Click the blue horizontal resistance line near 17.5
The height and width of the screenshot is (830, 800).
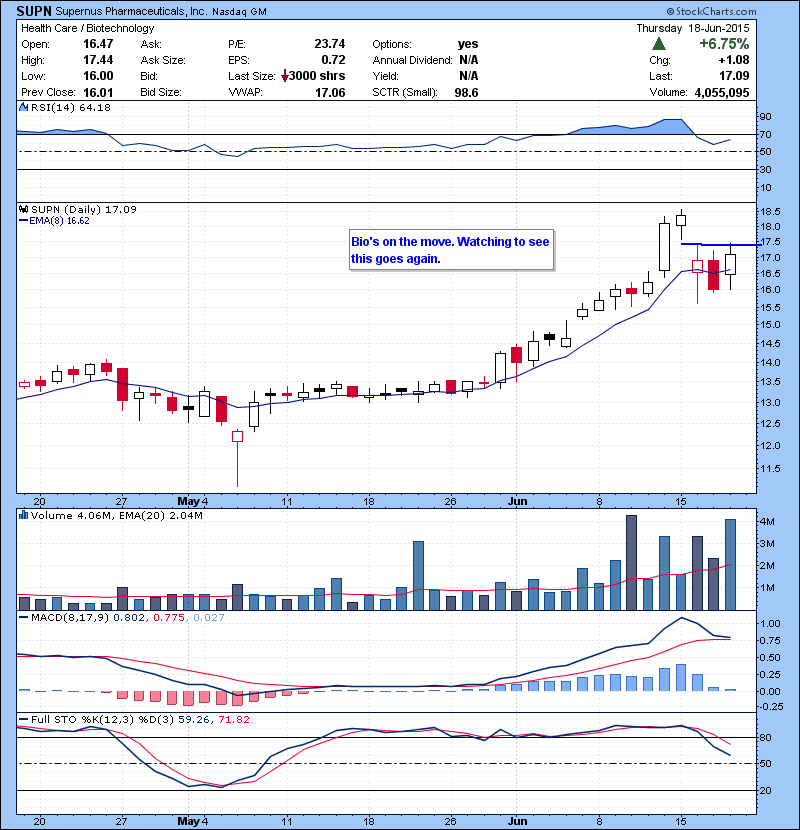(721, 244)
